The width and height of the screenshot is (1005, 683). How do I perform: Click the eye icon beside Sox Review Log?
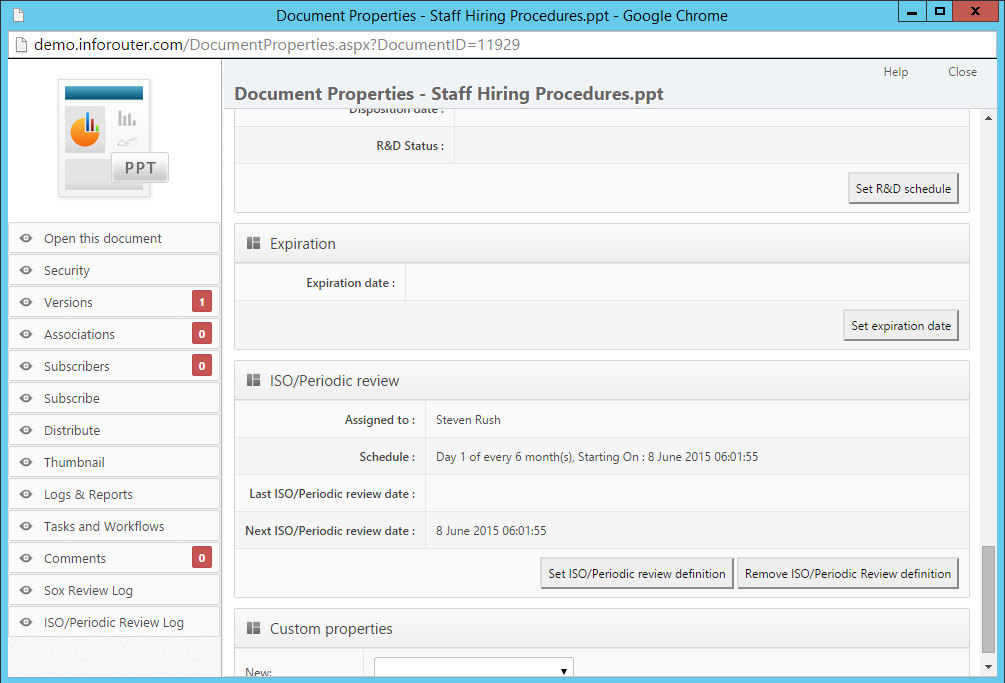point(26,591)
